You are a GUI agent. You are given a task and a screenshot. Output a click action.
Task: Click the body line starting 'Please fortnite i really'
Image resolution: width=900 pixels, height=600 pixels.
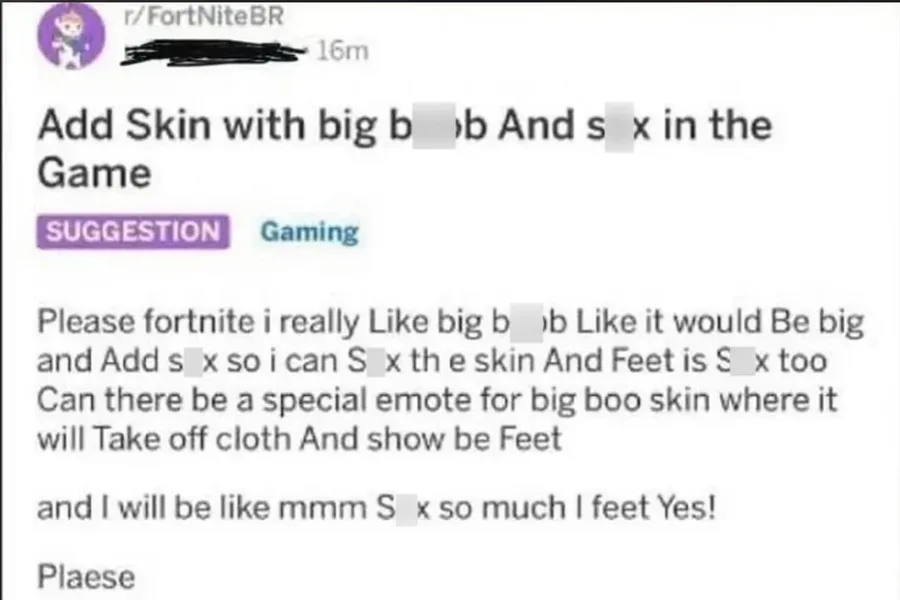tap(451, 322)
